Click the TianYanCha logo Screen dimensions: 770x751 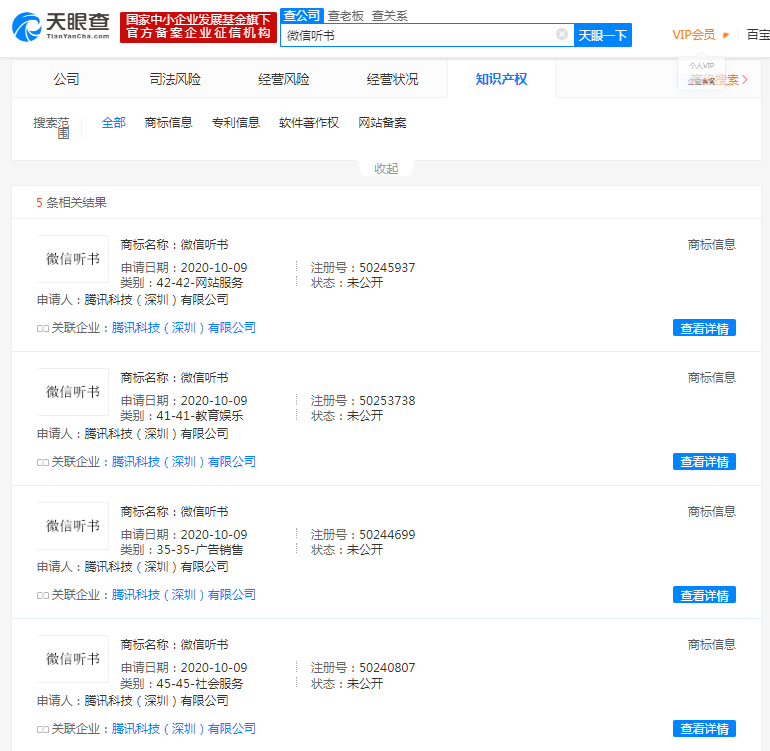tap(61, 27)
